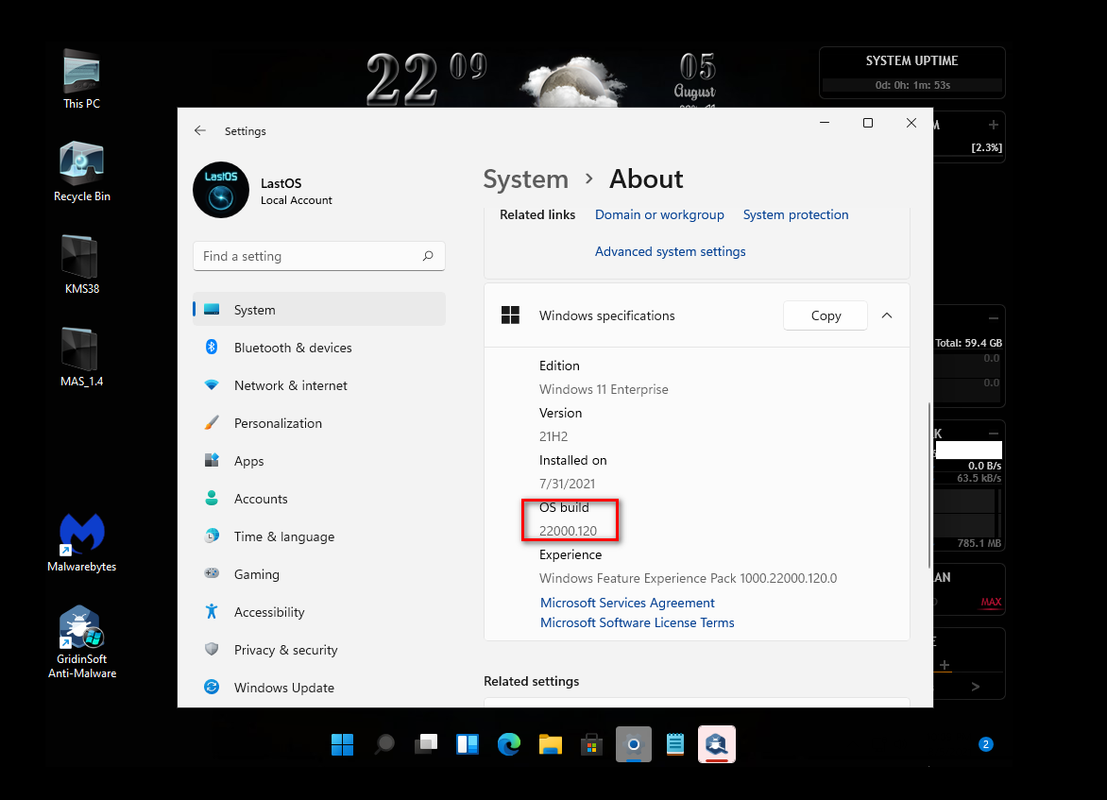Click the 21H2 version value
This screenshot has width=1107, height=800.
554,436
